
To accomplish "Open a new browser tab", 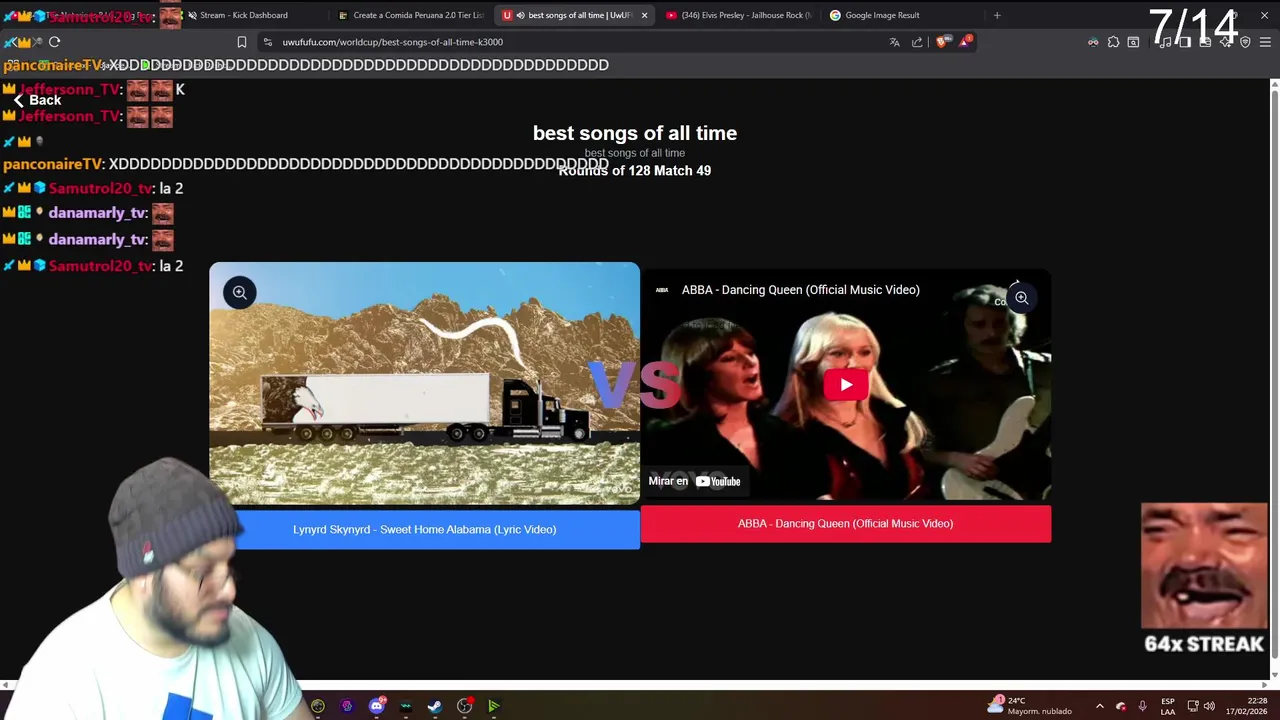I will (x=997, y=15).
